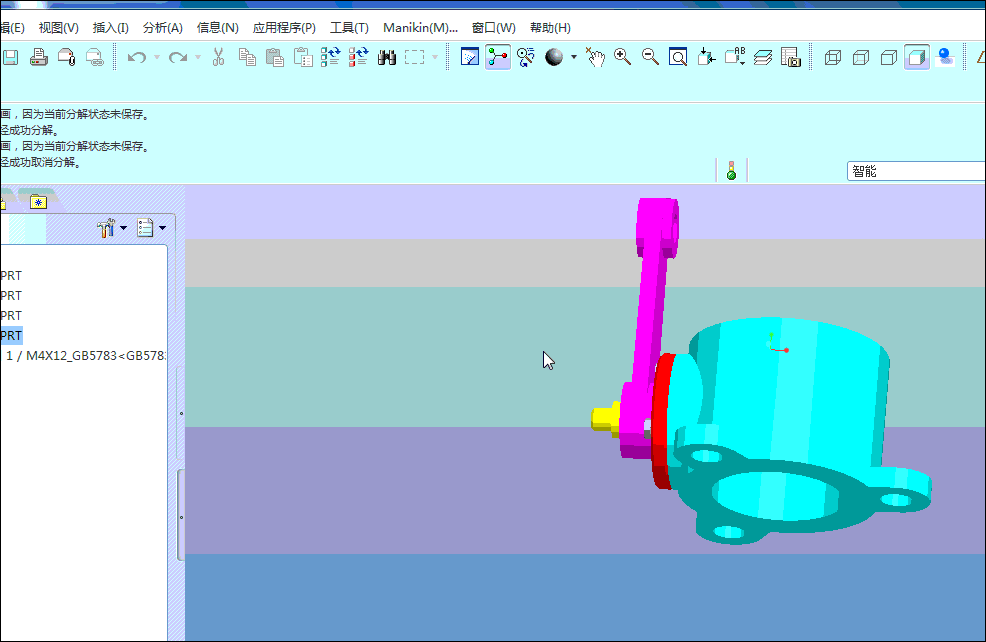Image resolution: width=986 pixels, height=642 pixels.
Task: Open the 工具(T) menu
Action: [350, 28]
